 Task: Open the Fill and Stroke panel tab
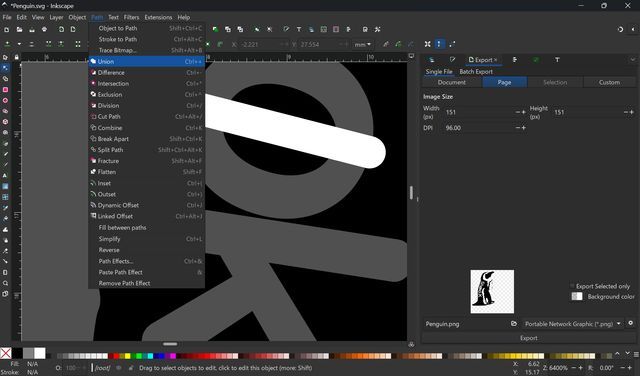click(x=452, y=60)
